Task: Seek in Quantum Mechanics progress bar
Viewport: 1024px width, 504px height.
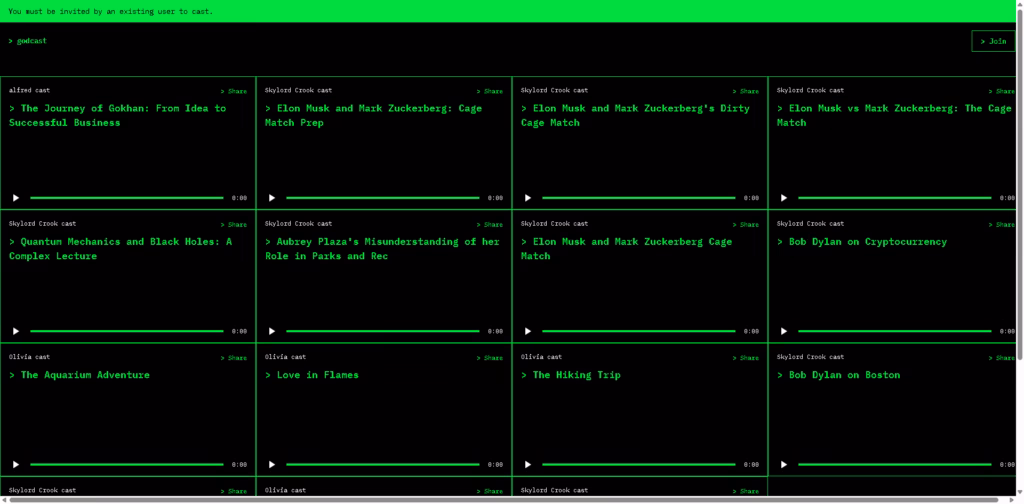Action: (127, 331)
